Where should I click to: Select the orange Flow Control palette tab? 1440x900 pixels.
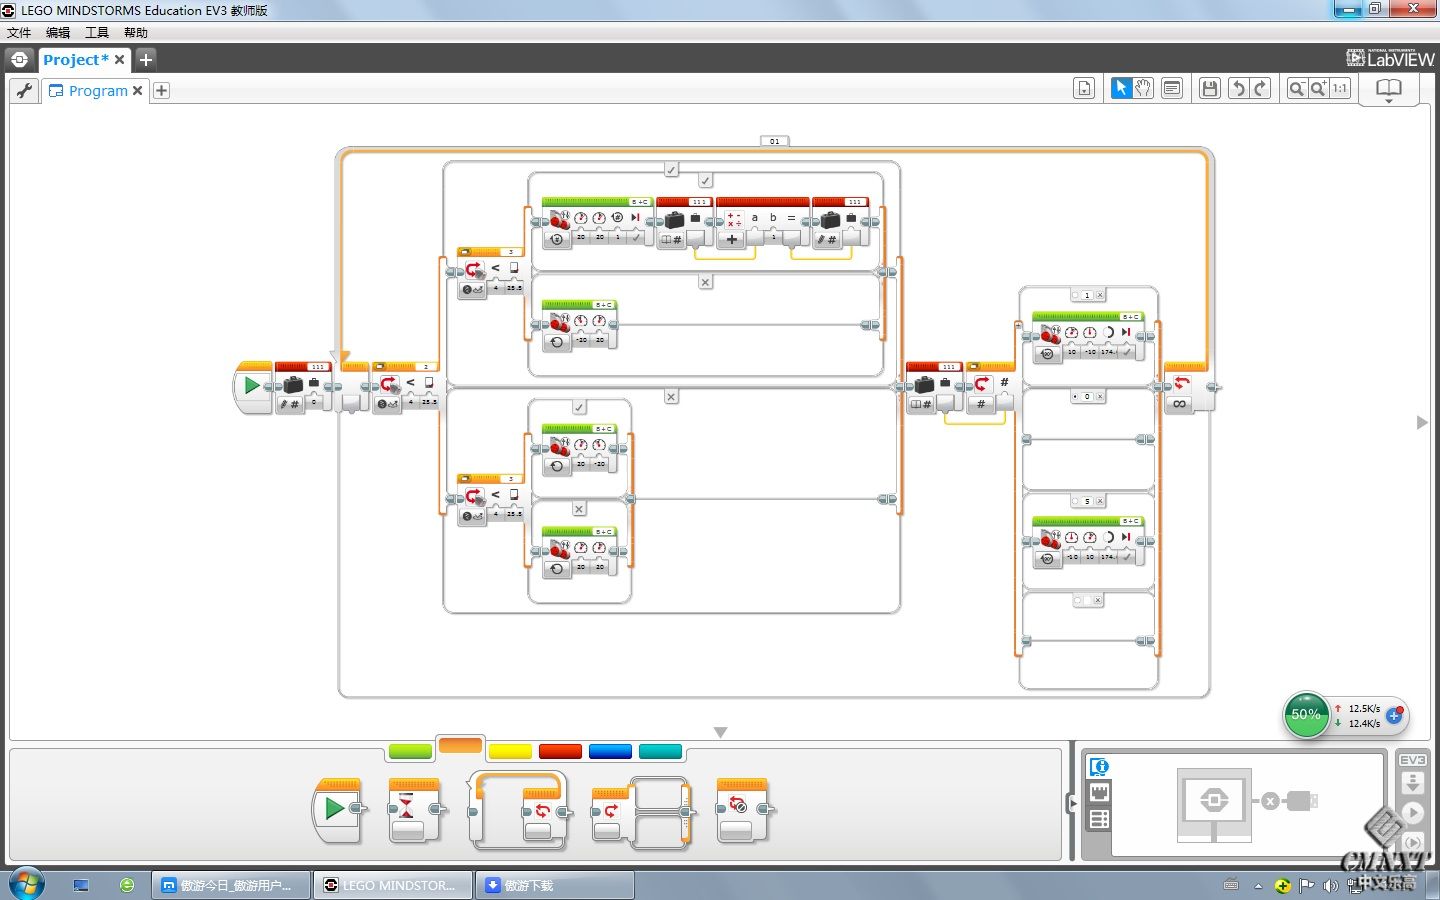tap(461, 746)
